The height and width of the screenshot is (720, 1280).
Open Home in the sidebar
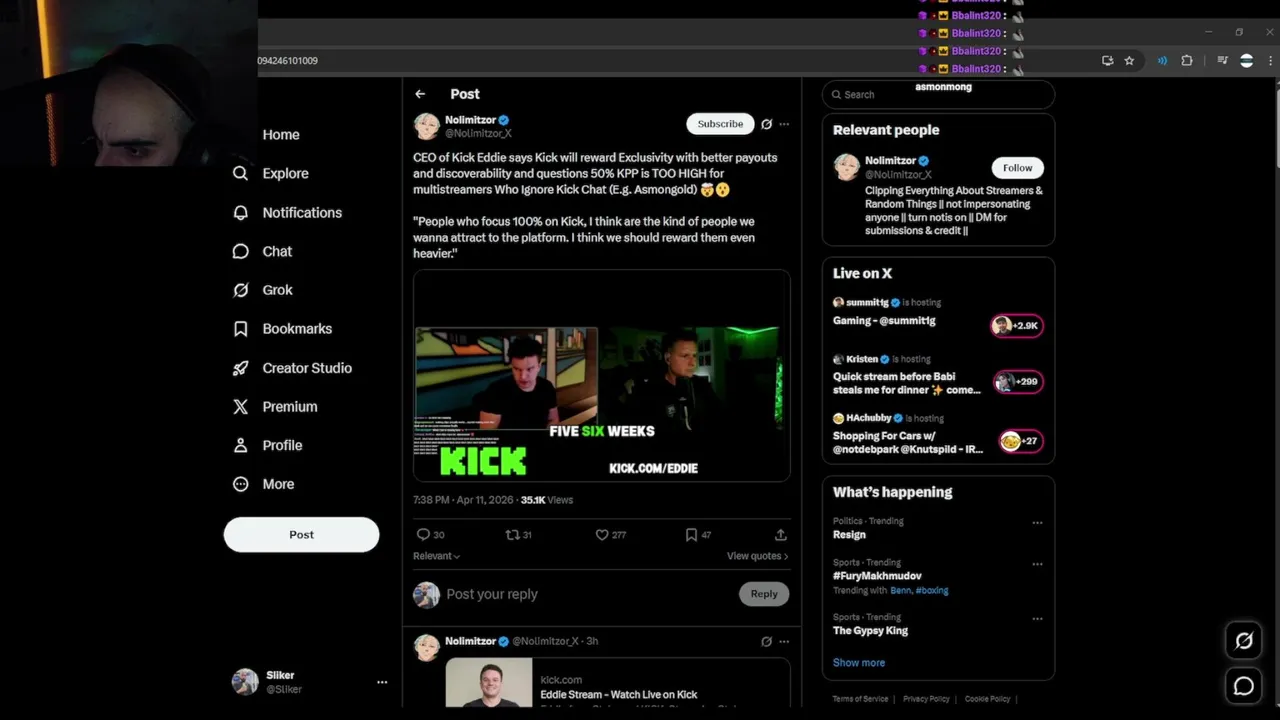[x=281, y=135]
